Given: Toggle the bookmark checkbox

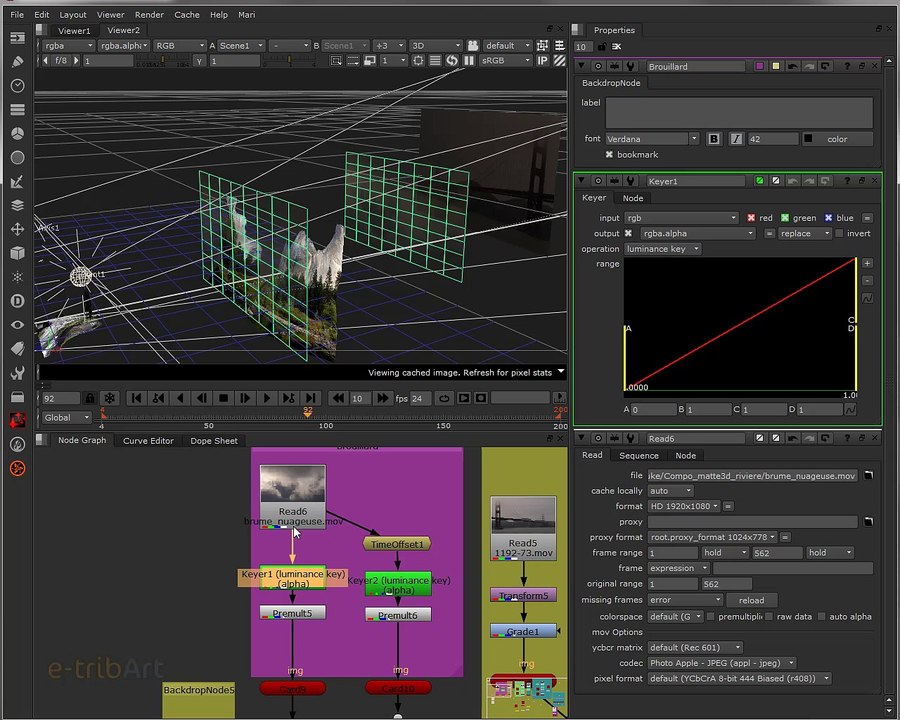Looking at the screenshot, I should pyautogui.click(x=610, y=155).
